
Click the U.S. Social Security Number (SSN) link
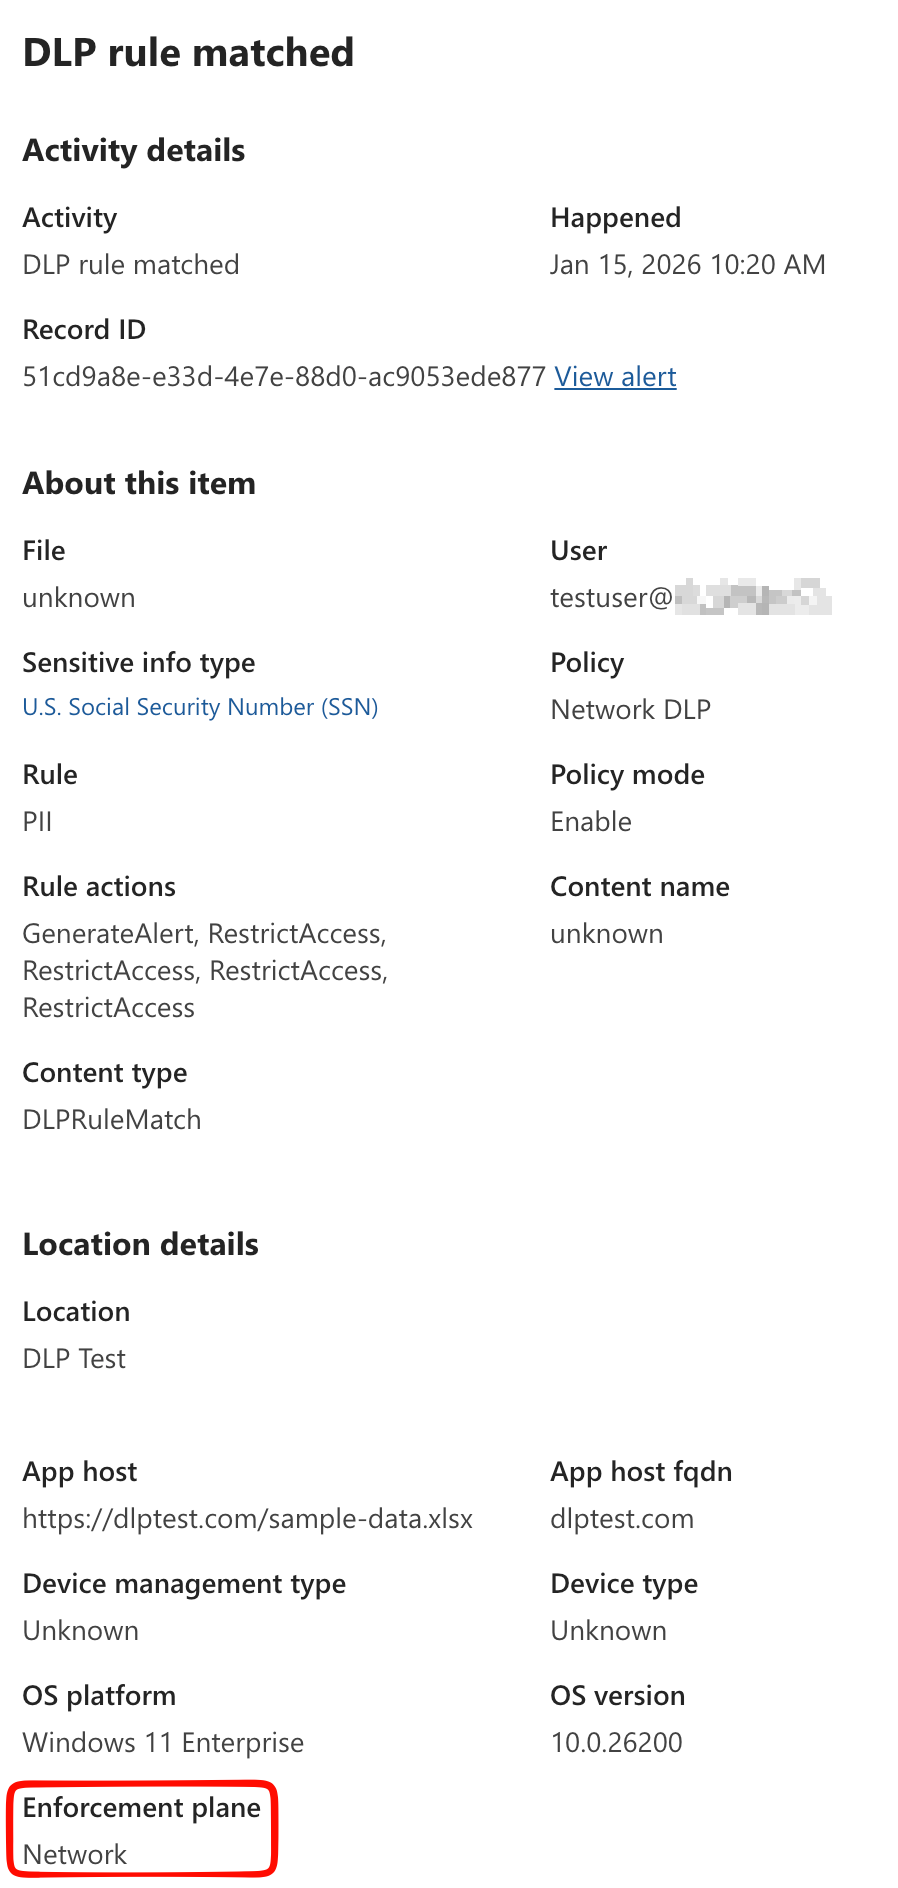200,707
